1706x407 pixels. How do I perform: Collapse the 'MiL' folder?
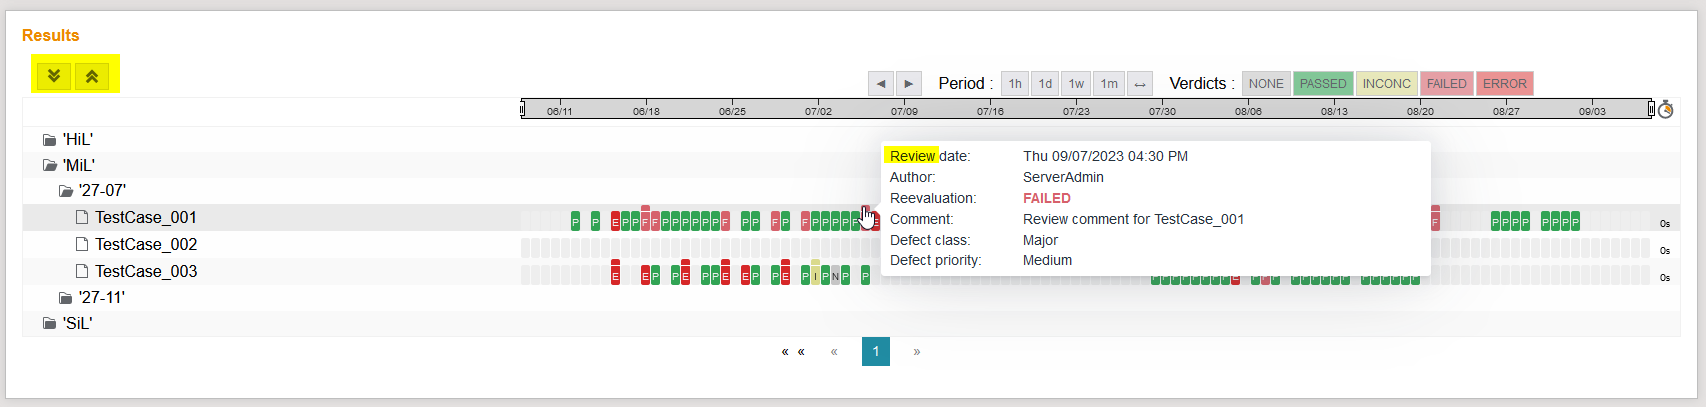(x=49, y=166)
